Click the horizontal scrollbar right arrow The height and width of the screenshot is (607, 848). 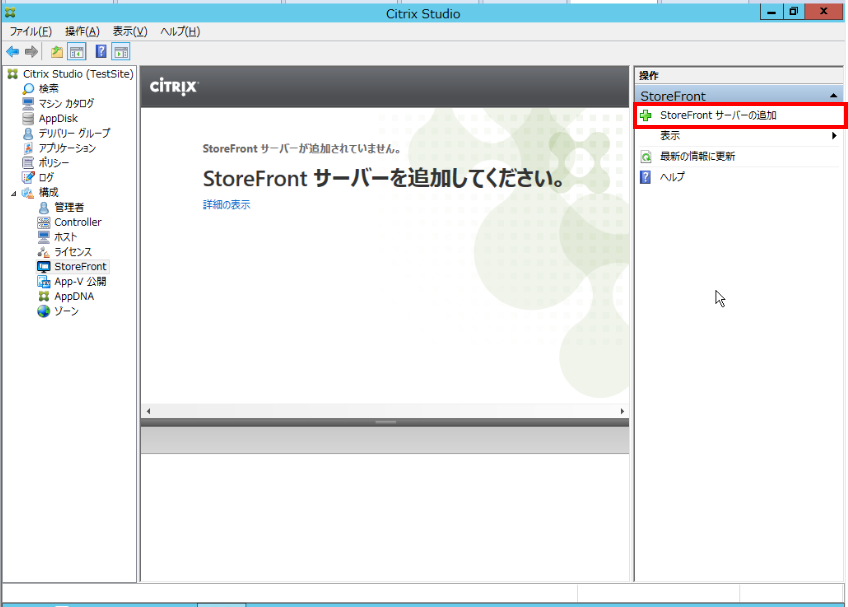(622, 411)
